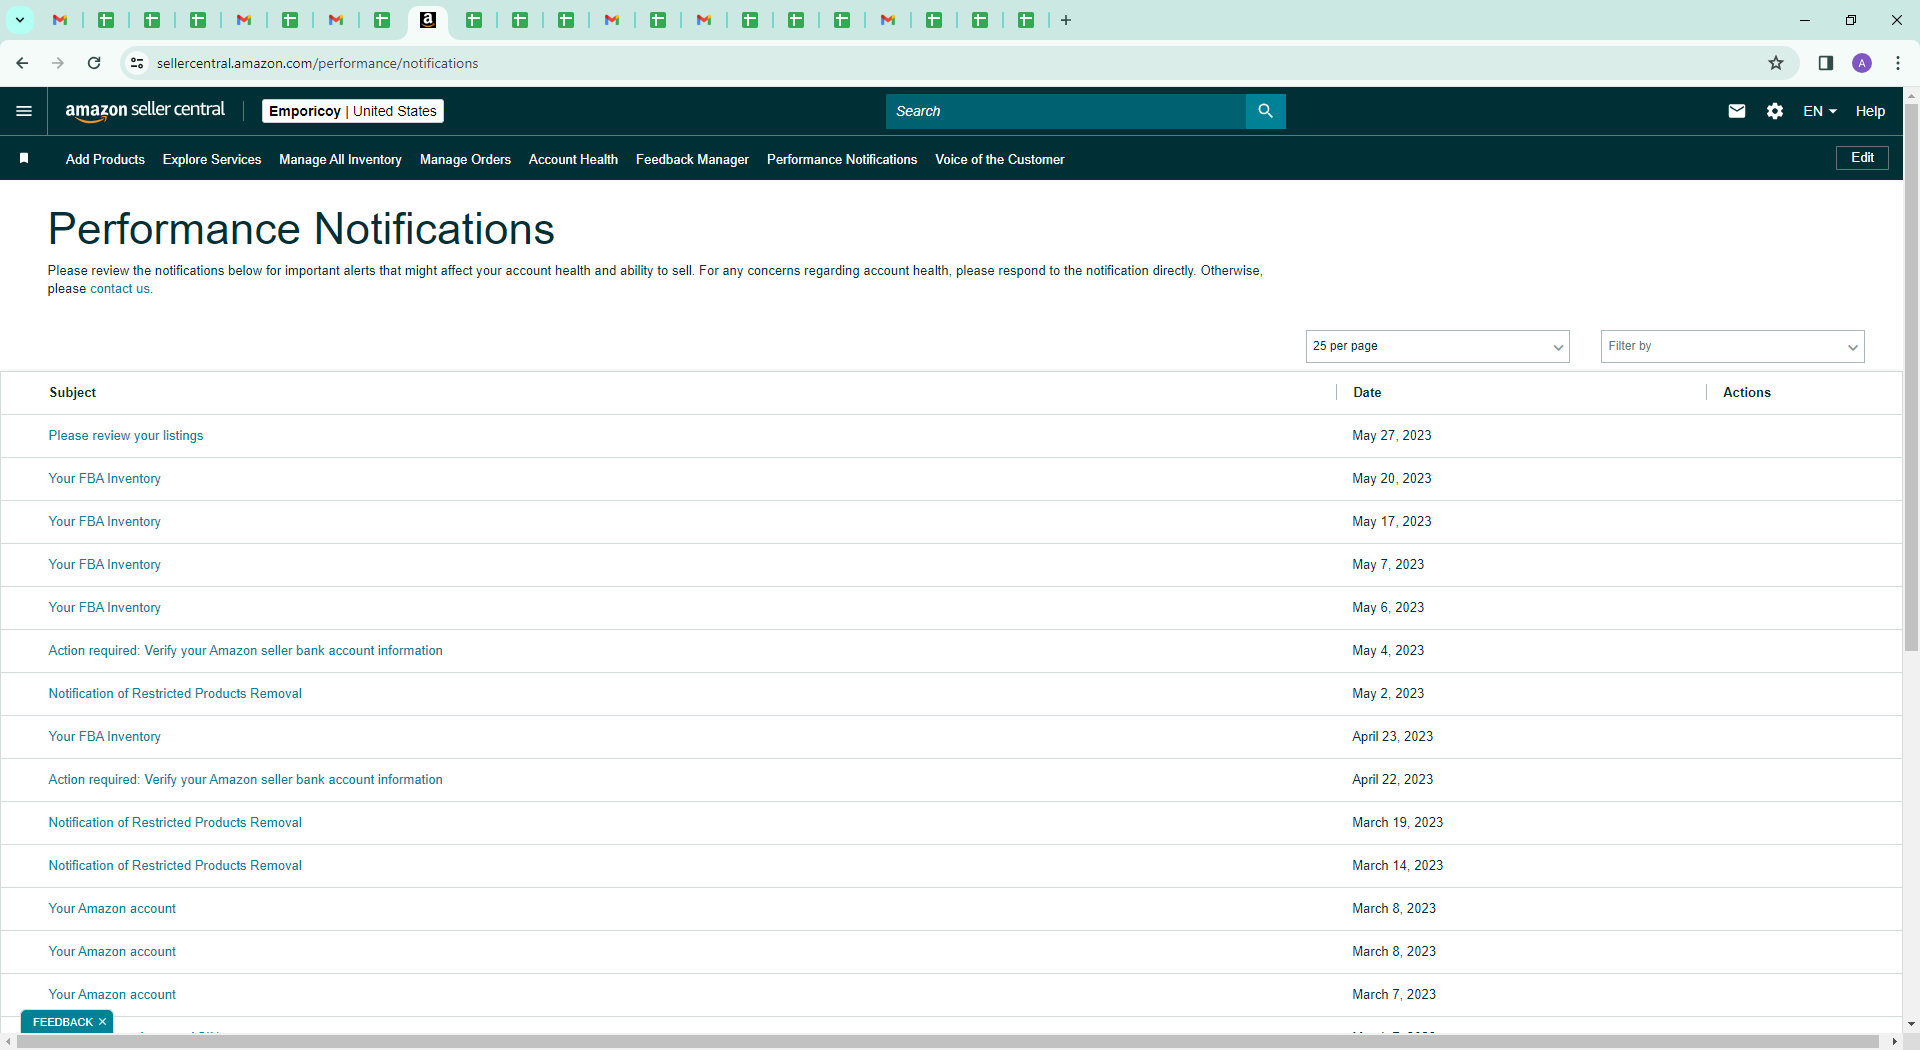Screen dimensions: 1920x1050
Task: Select the active Amazon tab
Action: 428,20
